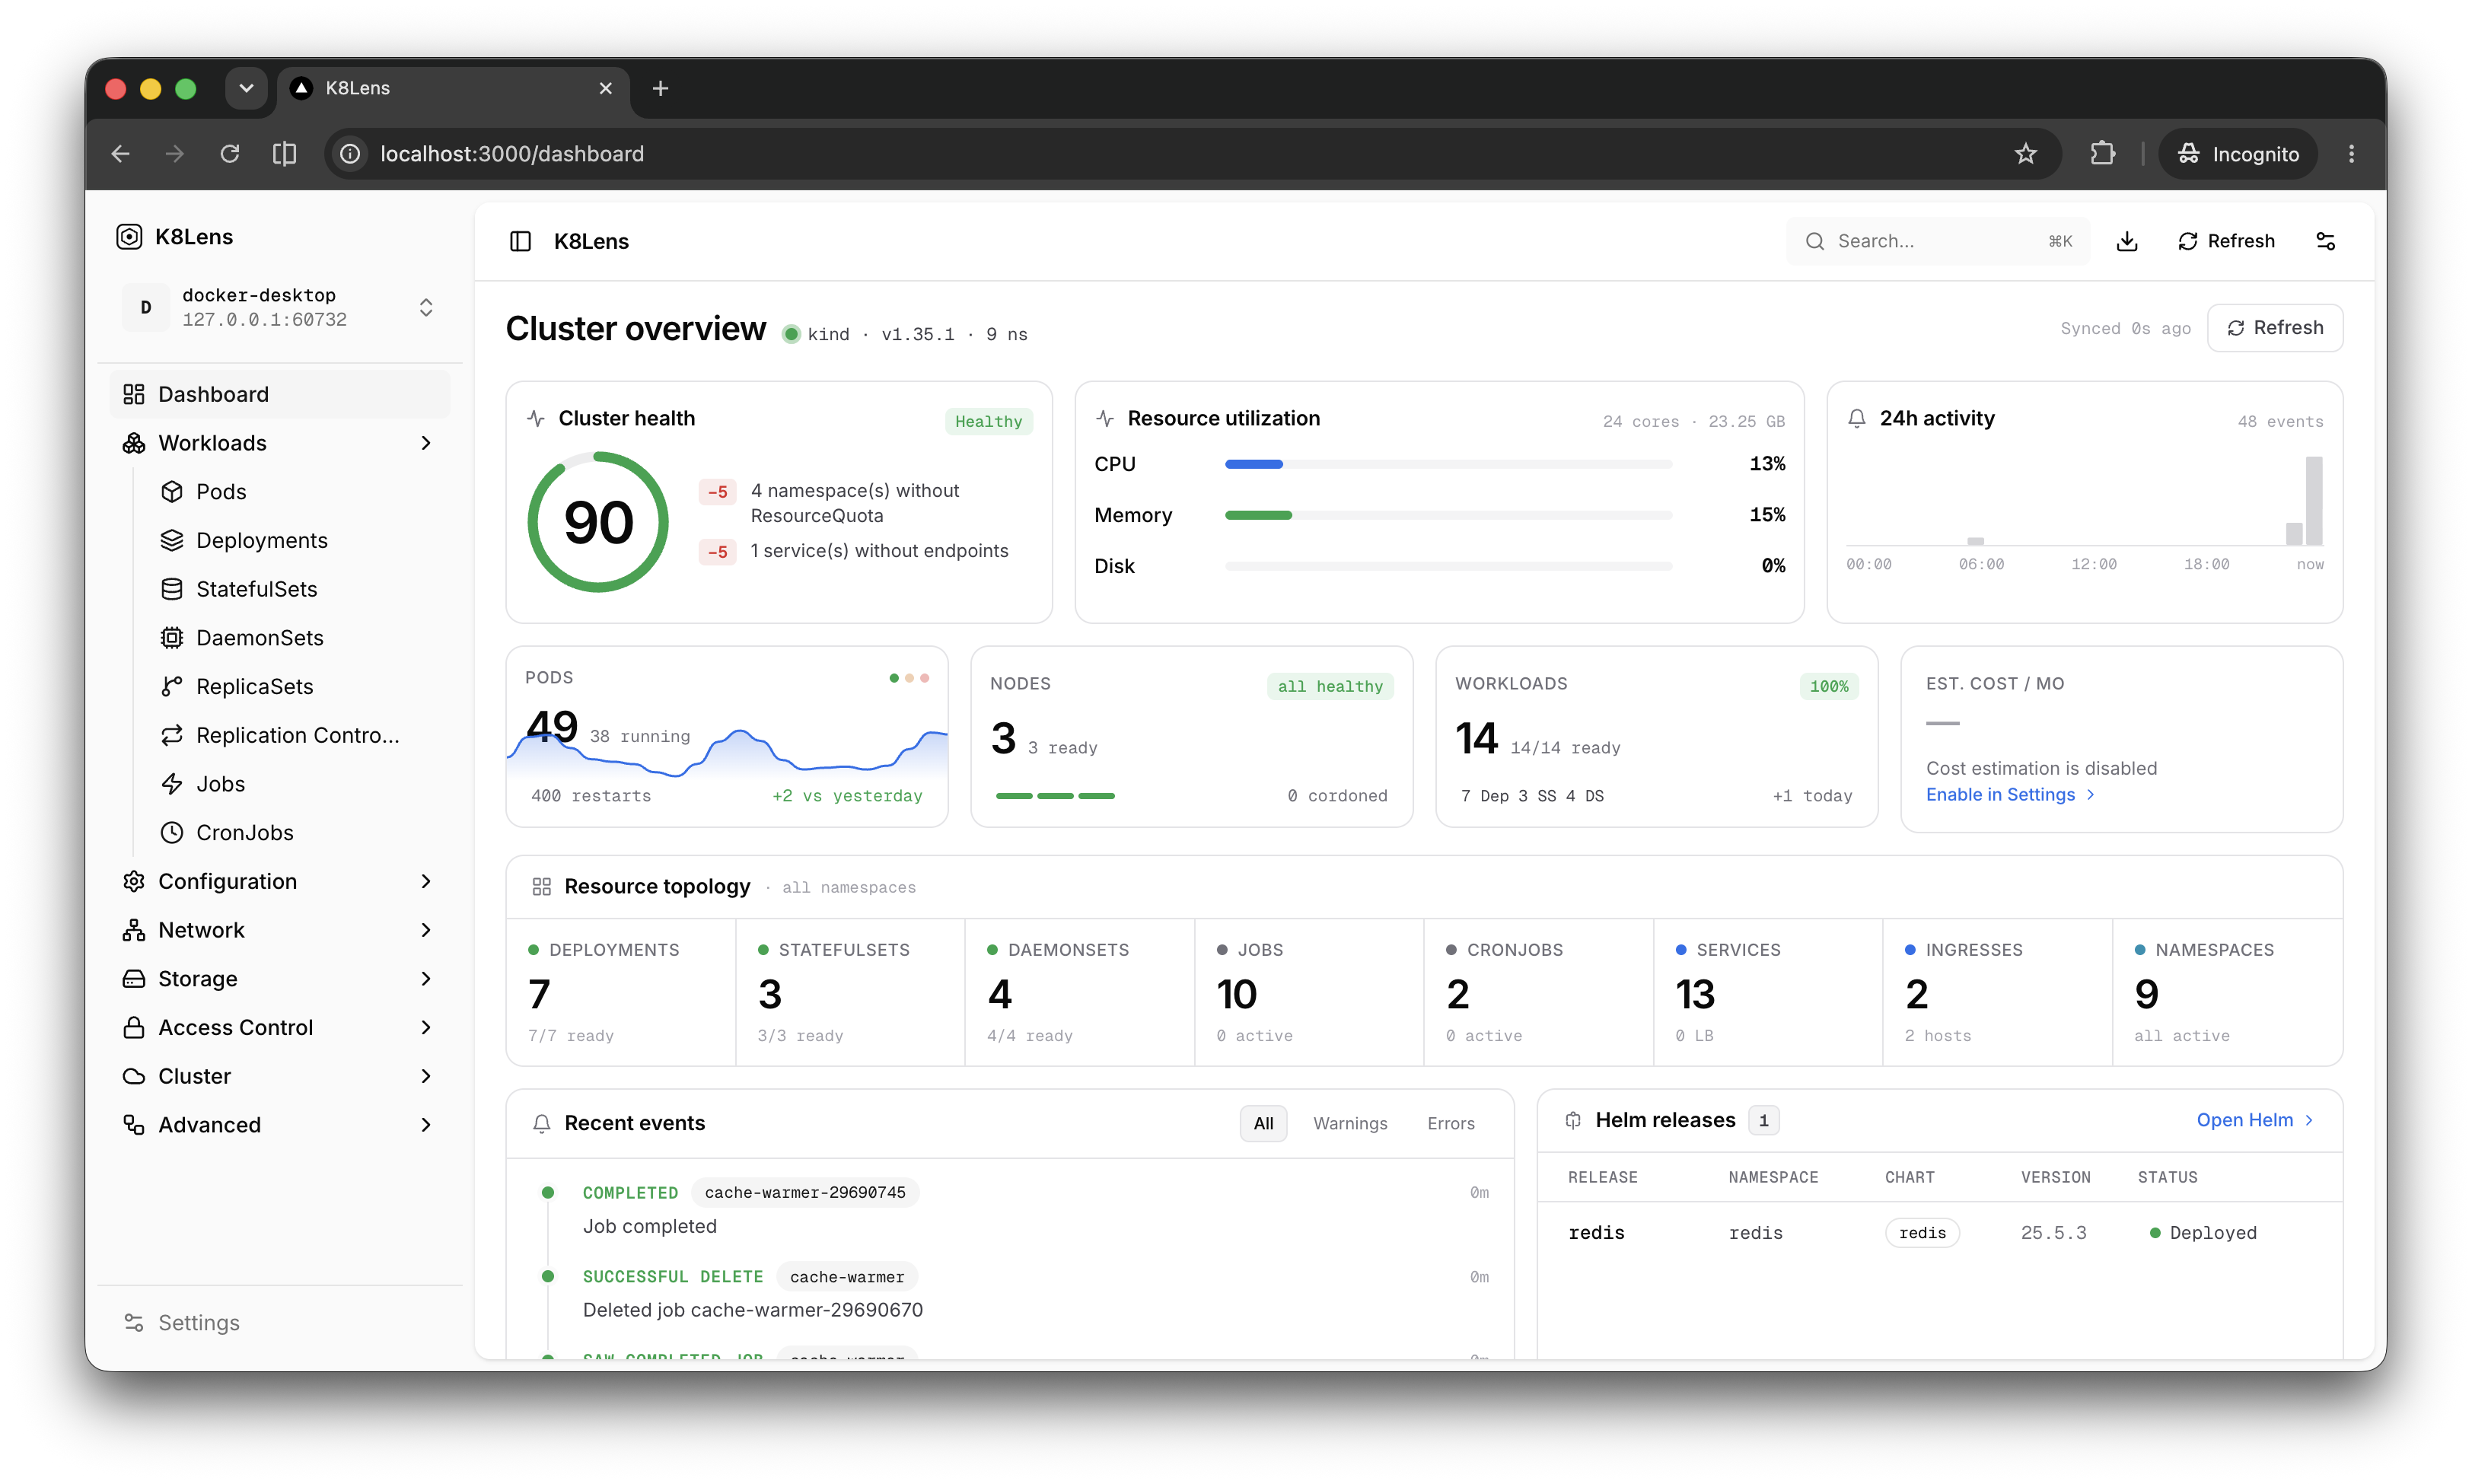Reload the page with browser reload icon
The image size is (2472, 1484).
point(230,153)
